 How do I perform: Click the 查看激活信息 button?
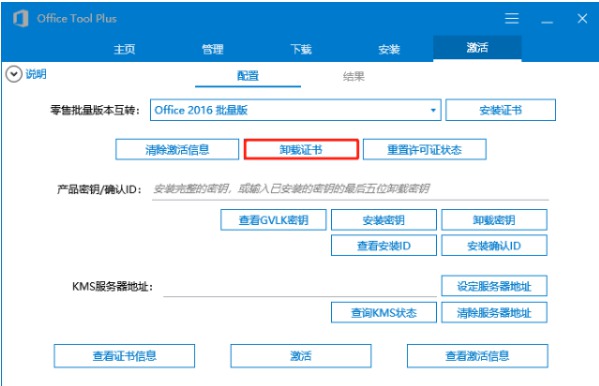pos(478,356)
